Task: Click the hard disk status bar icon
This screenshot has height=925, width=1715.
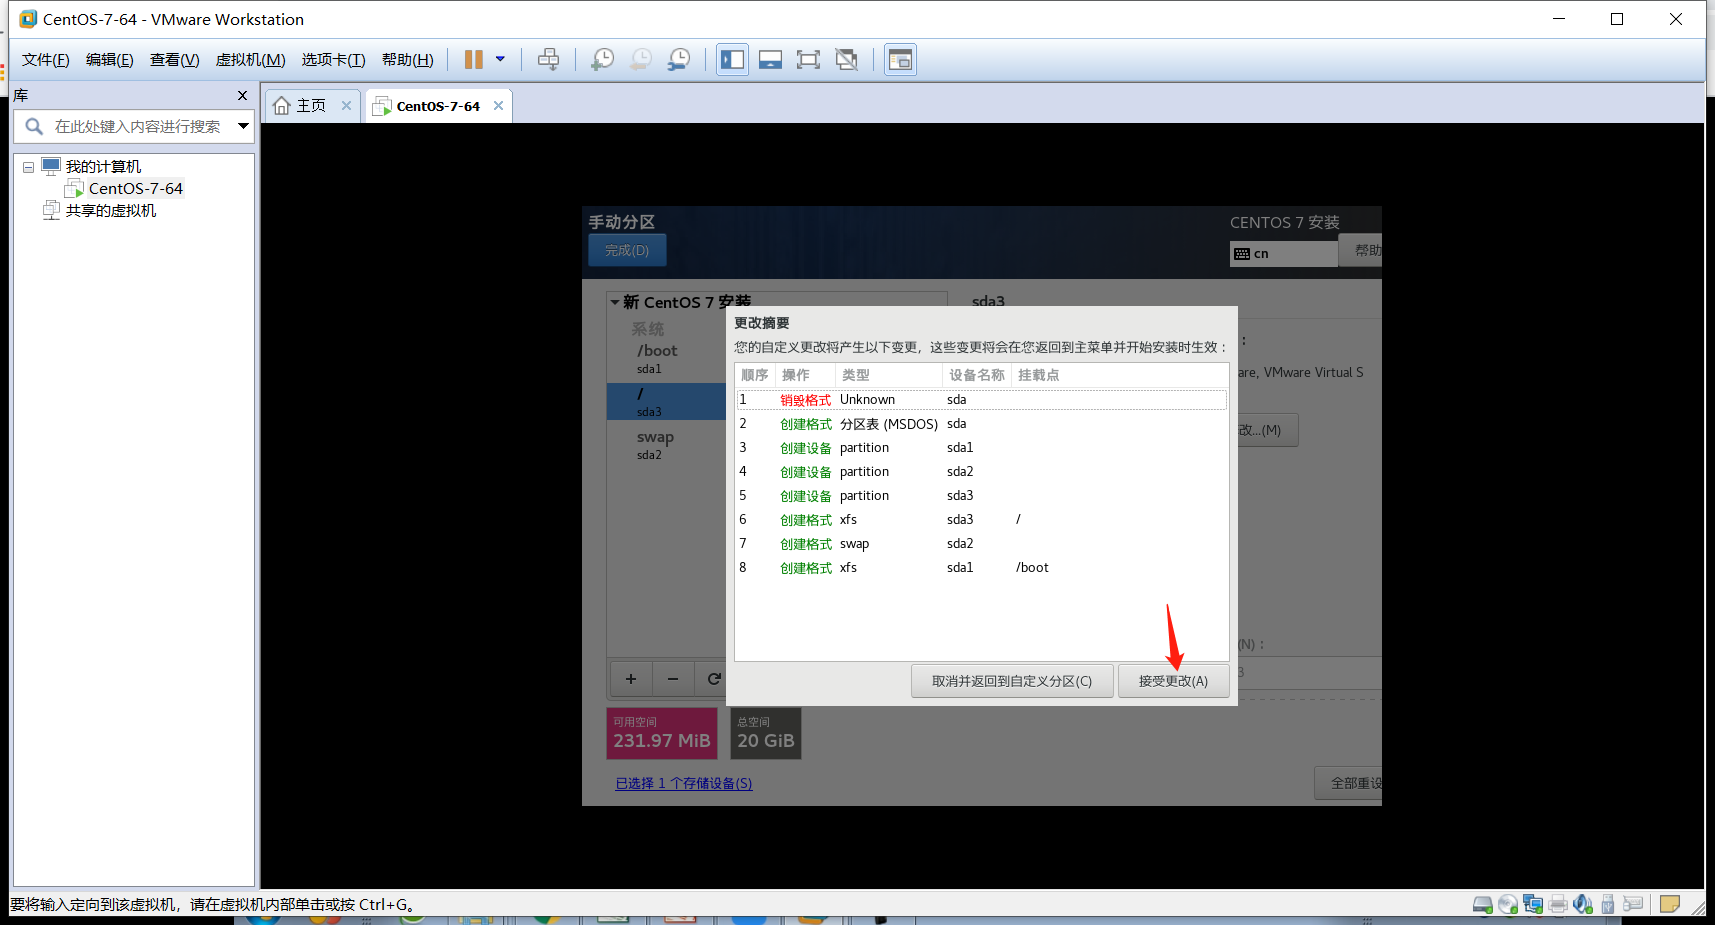Action: click(x=1483, y=905)
